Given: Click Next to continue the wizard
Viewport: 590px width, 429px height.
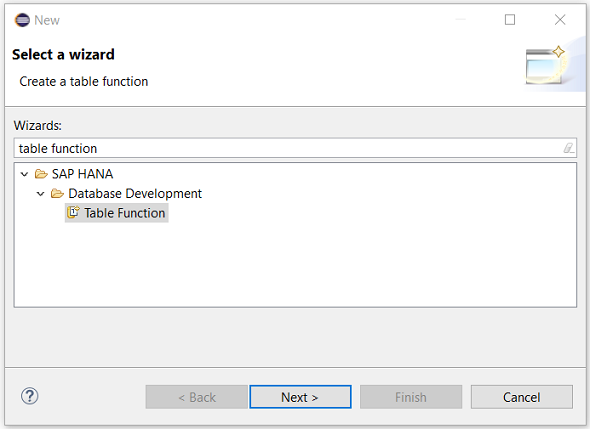Looking at the screenshot, I should [300, 397].
